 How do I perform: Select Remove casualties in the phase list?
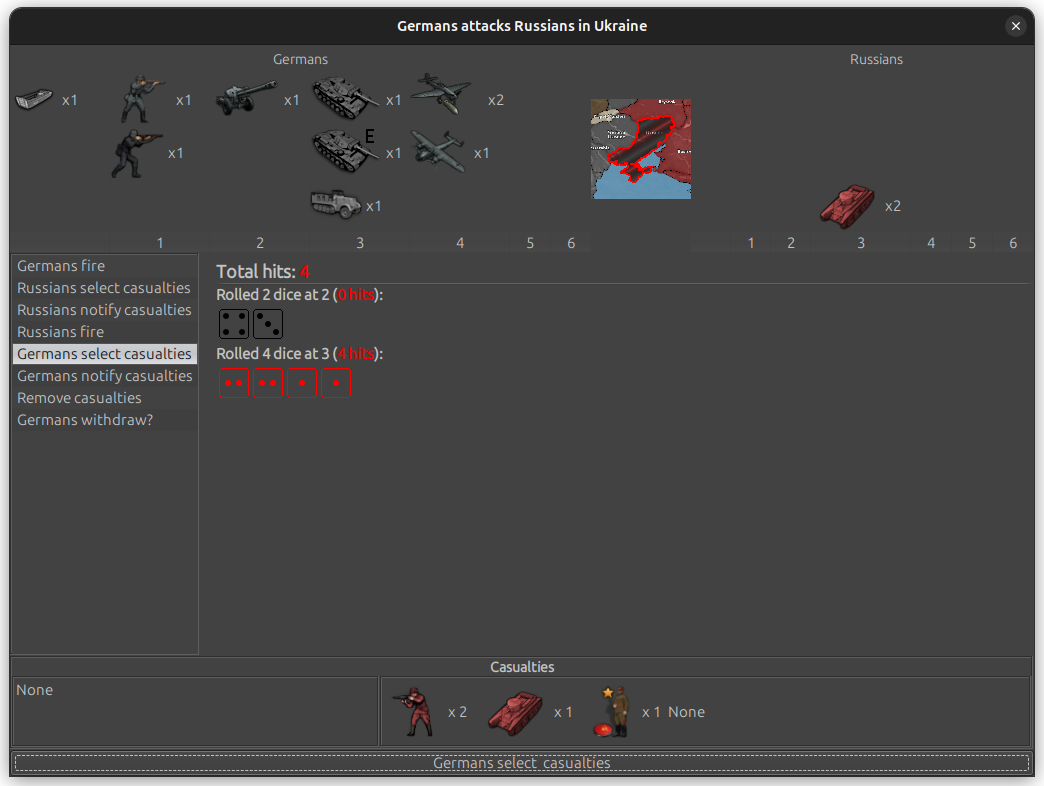[79, 397]
